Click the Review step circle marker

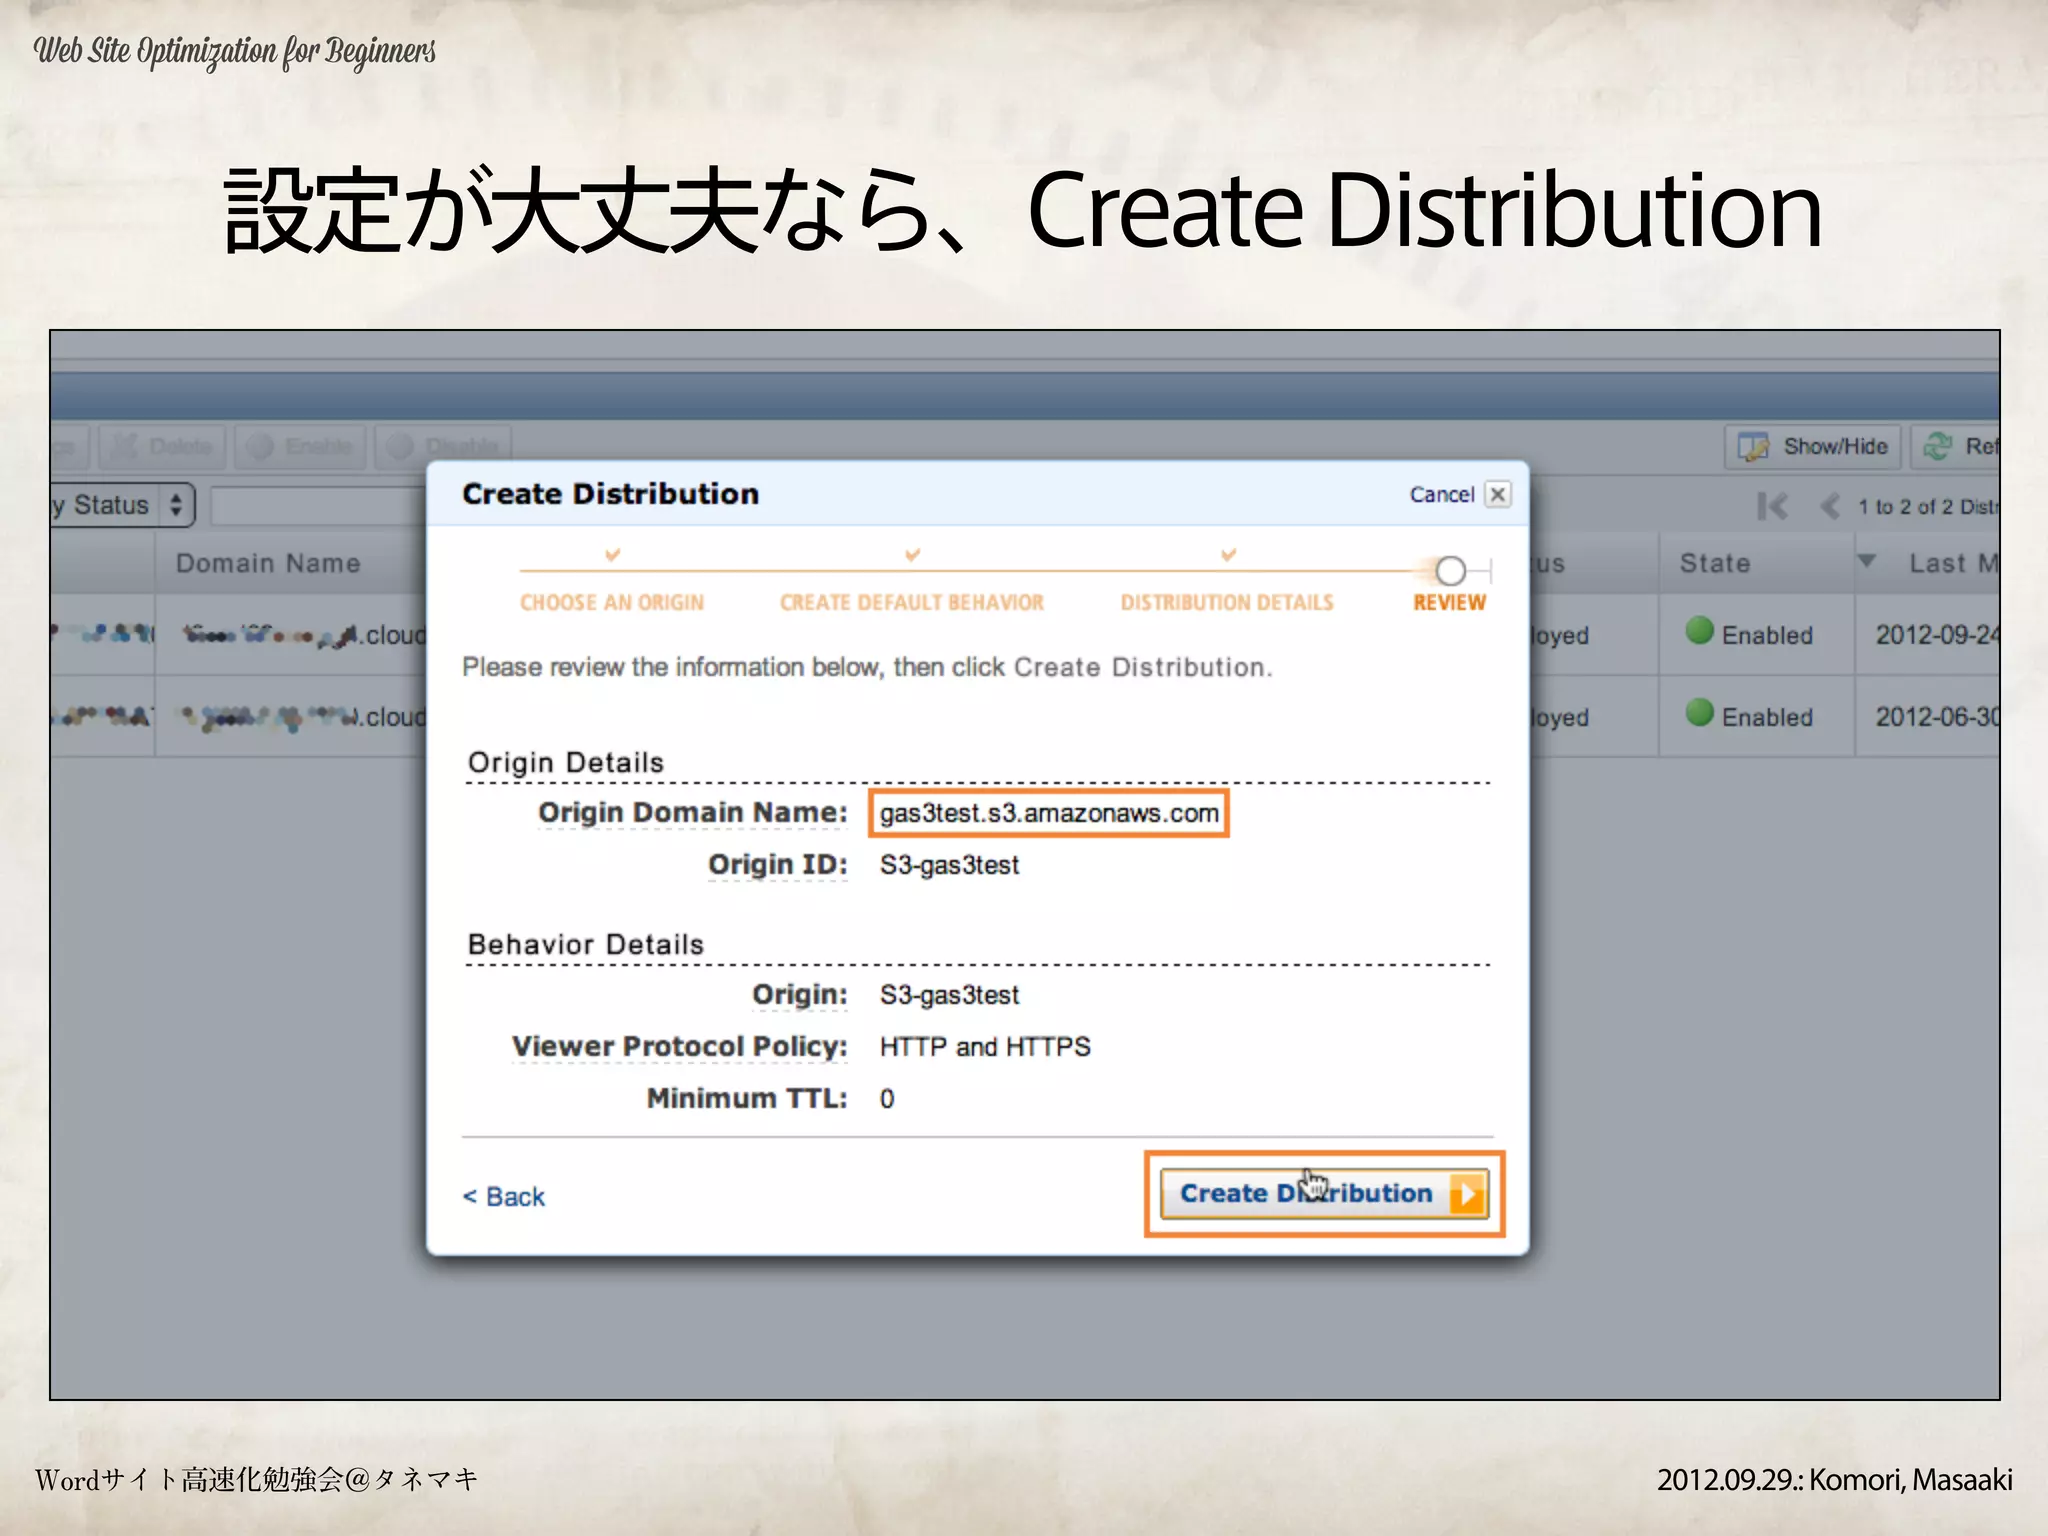tap(1450, 571)
